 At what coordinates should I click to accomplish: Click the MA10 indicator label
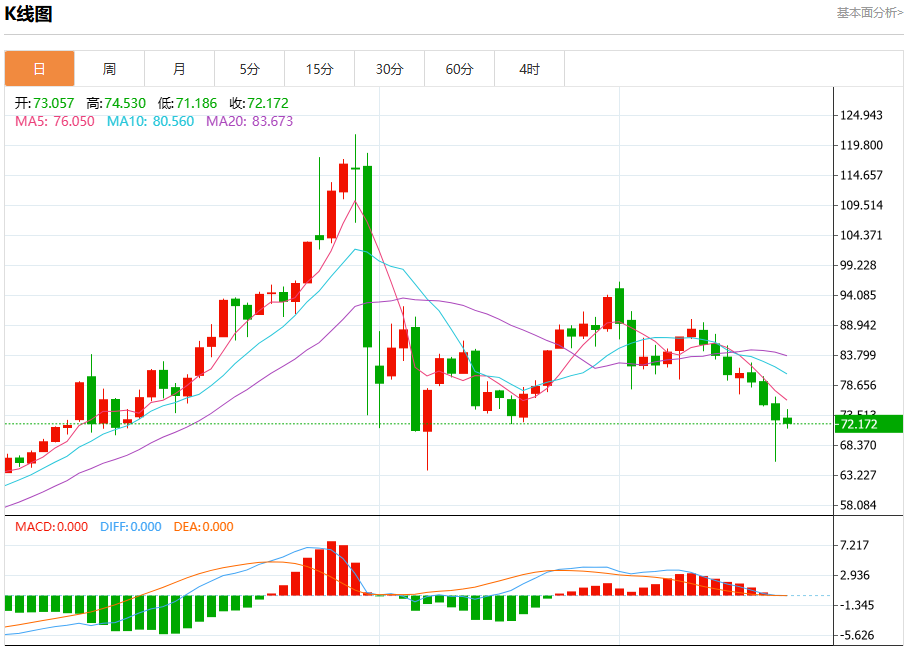click(x=150, y=121)
